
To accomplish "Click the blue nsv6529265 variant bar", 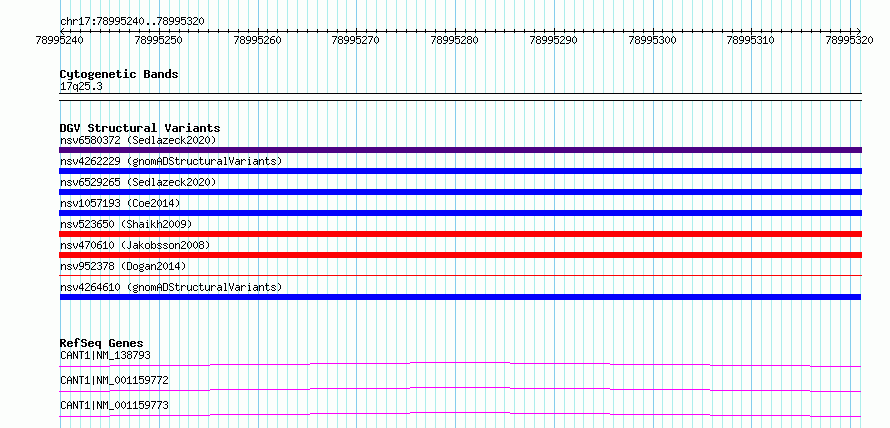I will pyautogui.click(x=460, y=192).
